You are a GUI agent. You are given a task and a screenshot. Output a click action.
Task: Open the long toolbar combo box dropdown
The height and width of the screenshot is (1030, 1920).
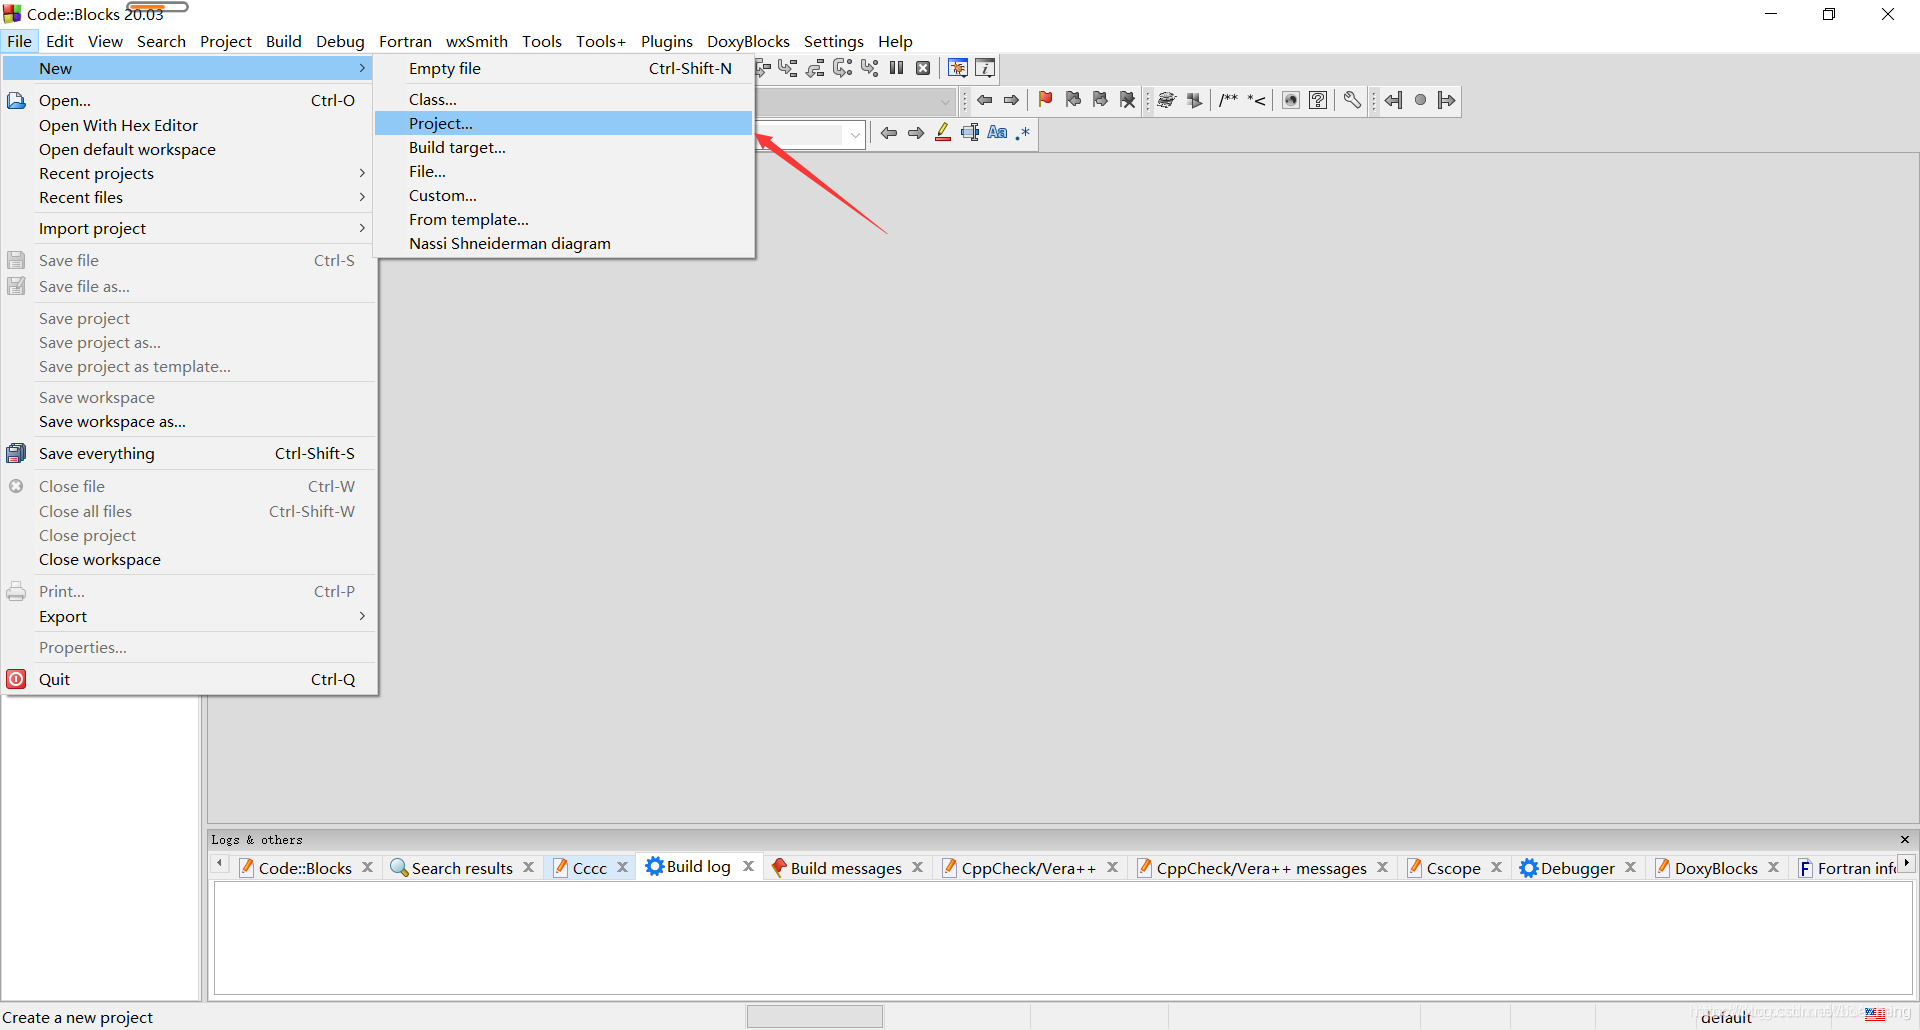pyautogui.click(x=945, y=101)
